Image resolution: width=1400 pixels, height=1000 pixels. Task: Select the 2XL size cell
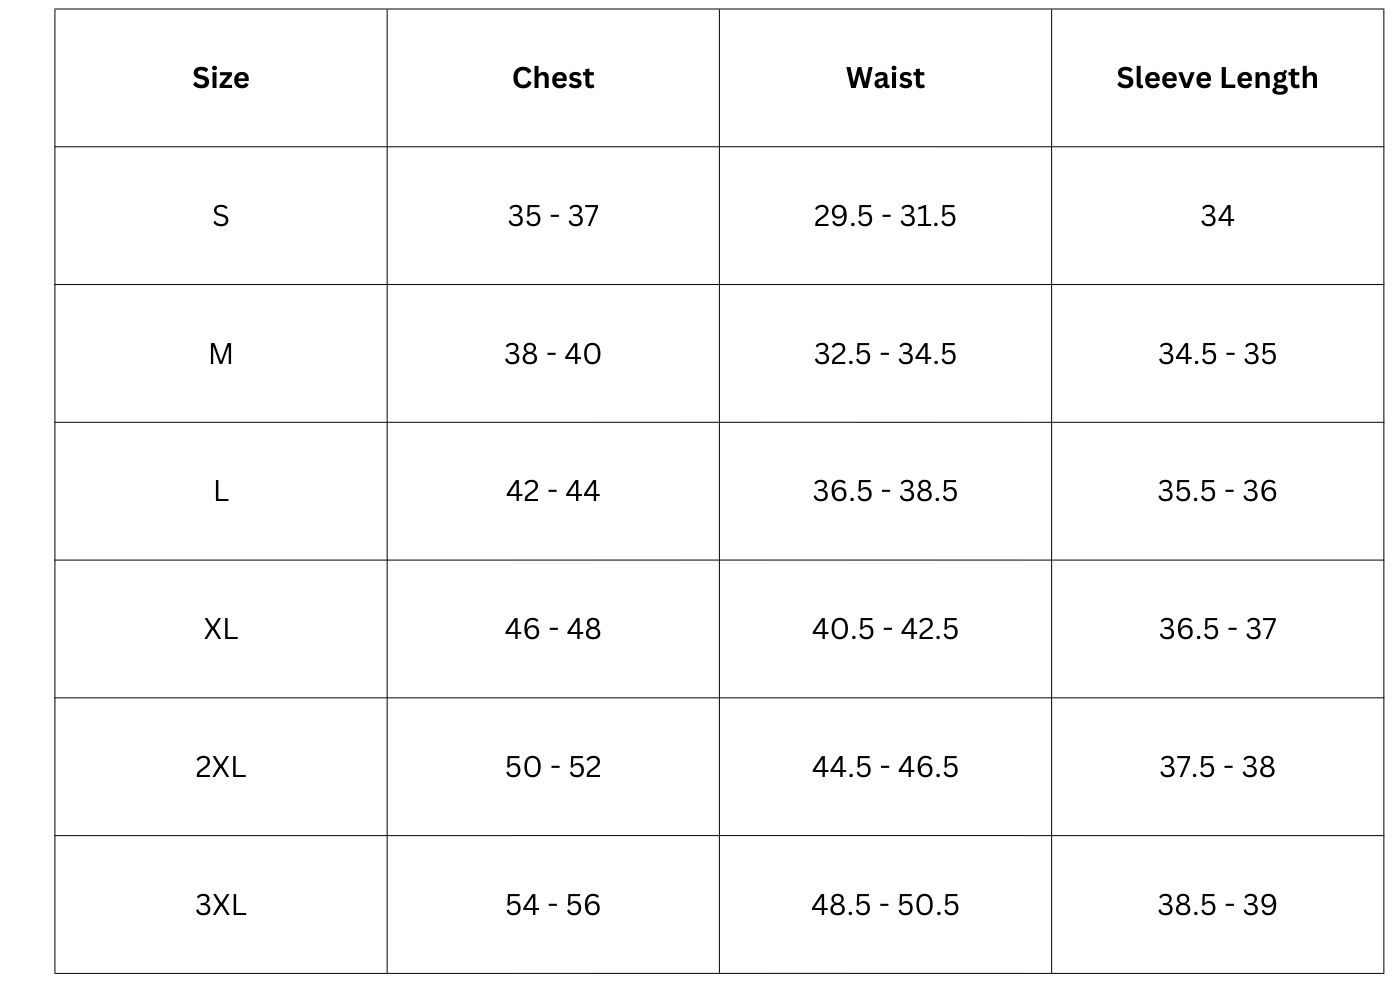[220, 767]
